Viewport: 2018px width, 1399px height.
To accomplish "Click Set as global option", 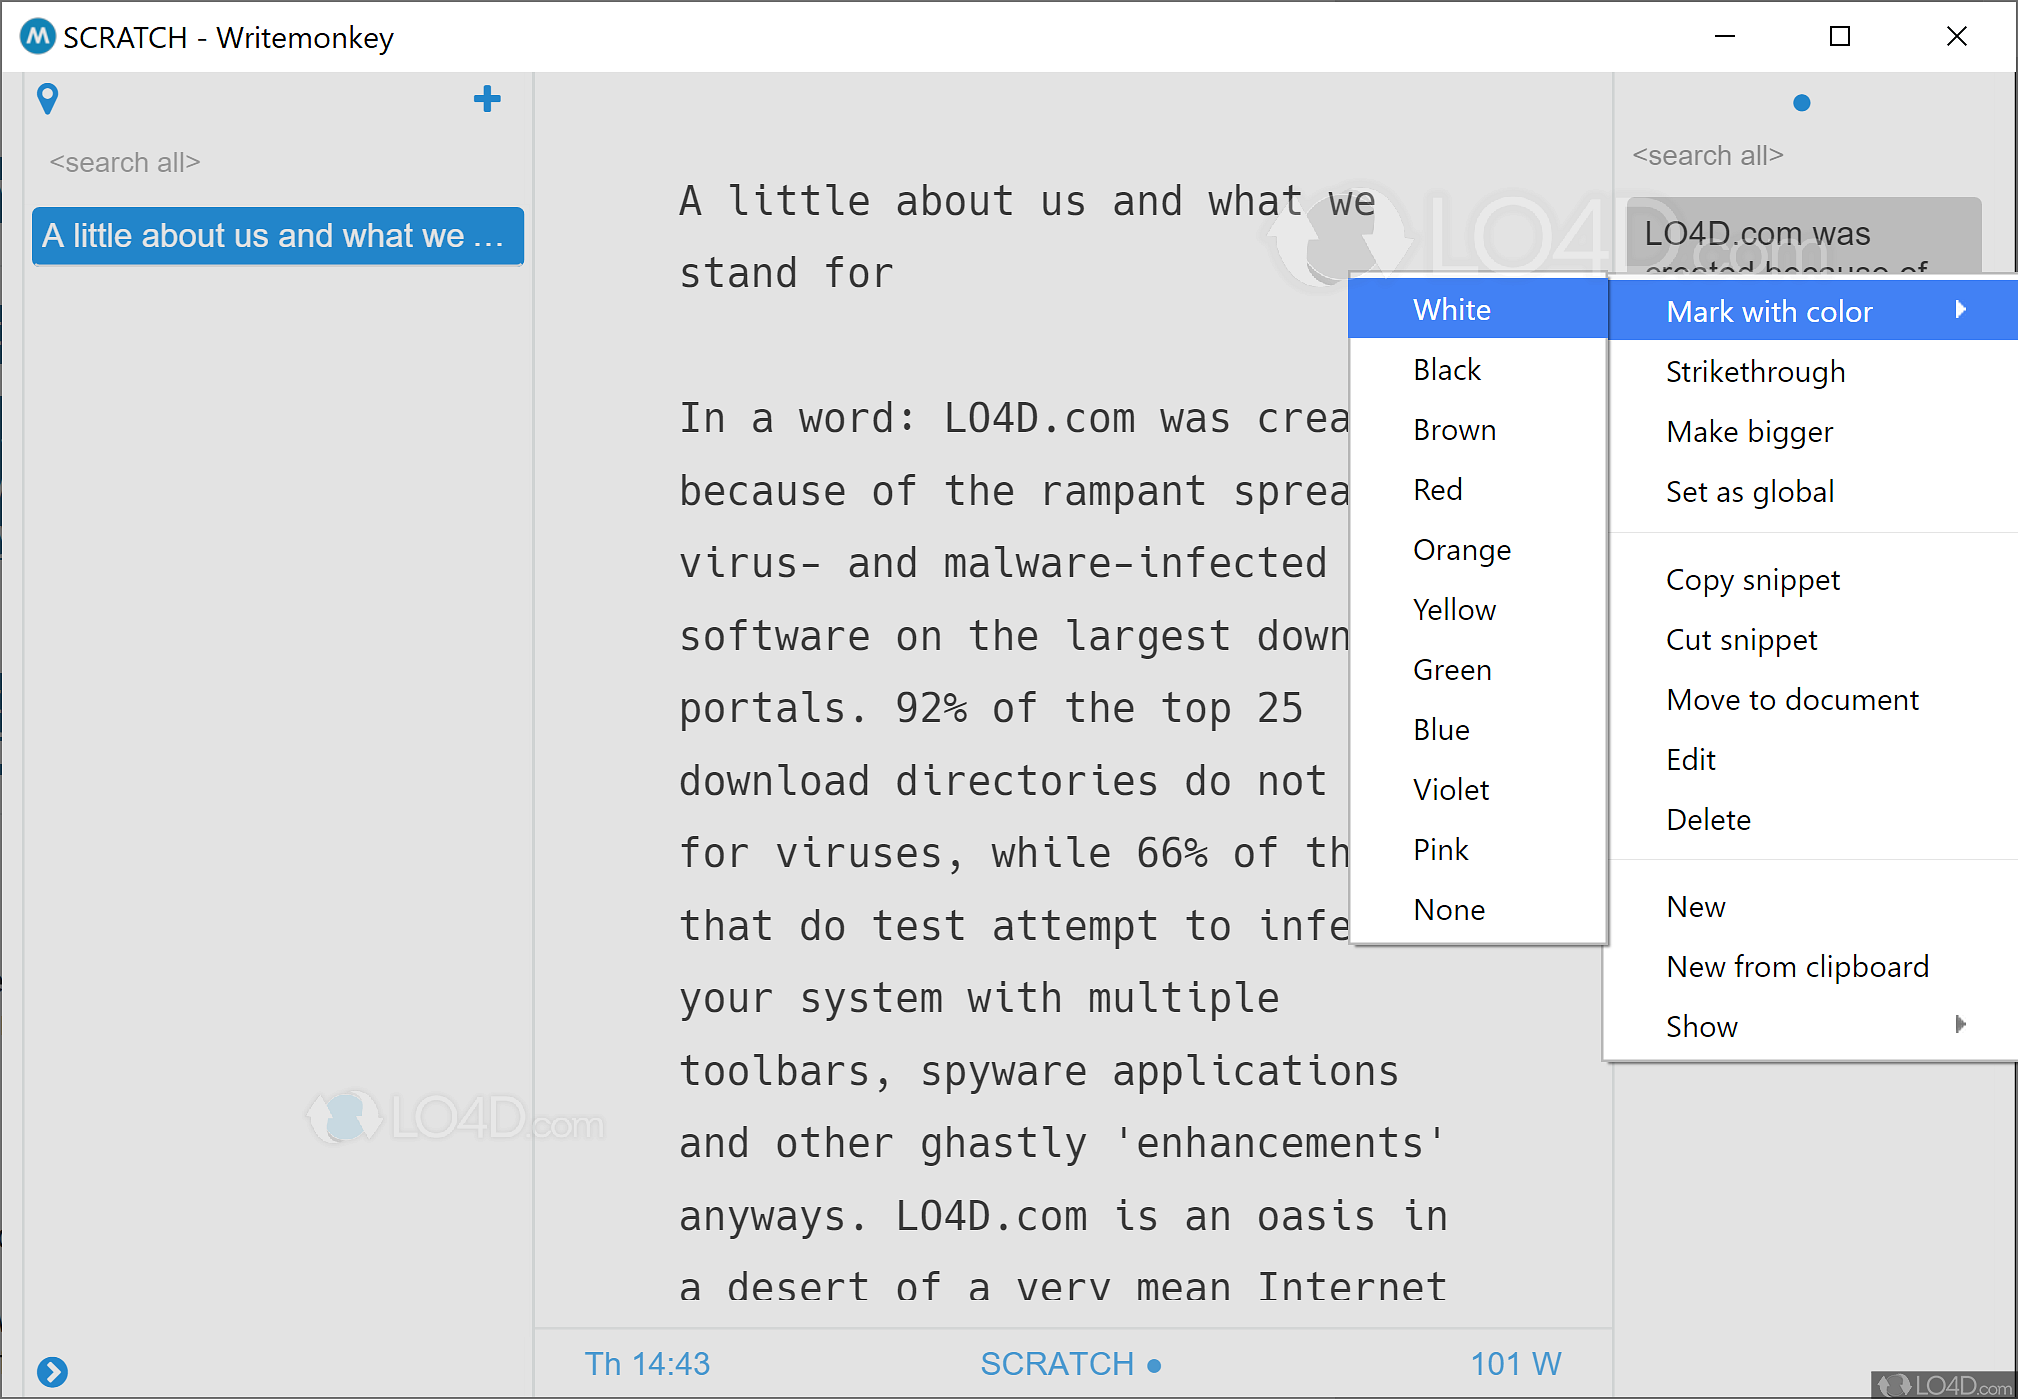I will (1749, 491).
